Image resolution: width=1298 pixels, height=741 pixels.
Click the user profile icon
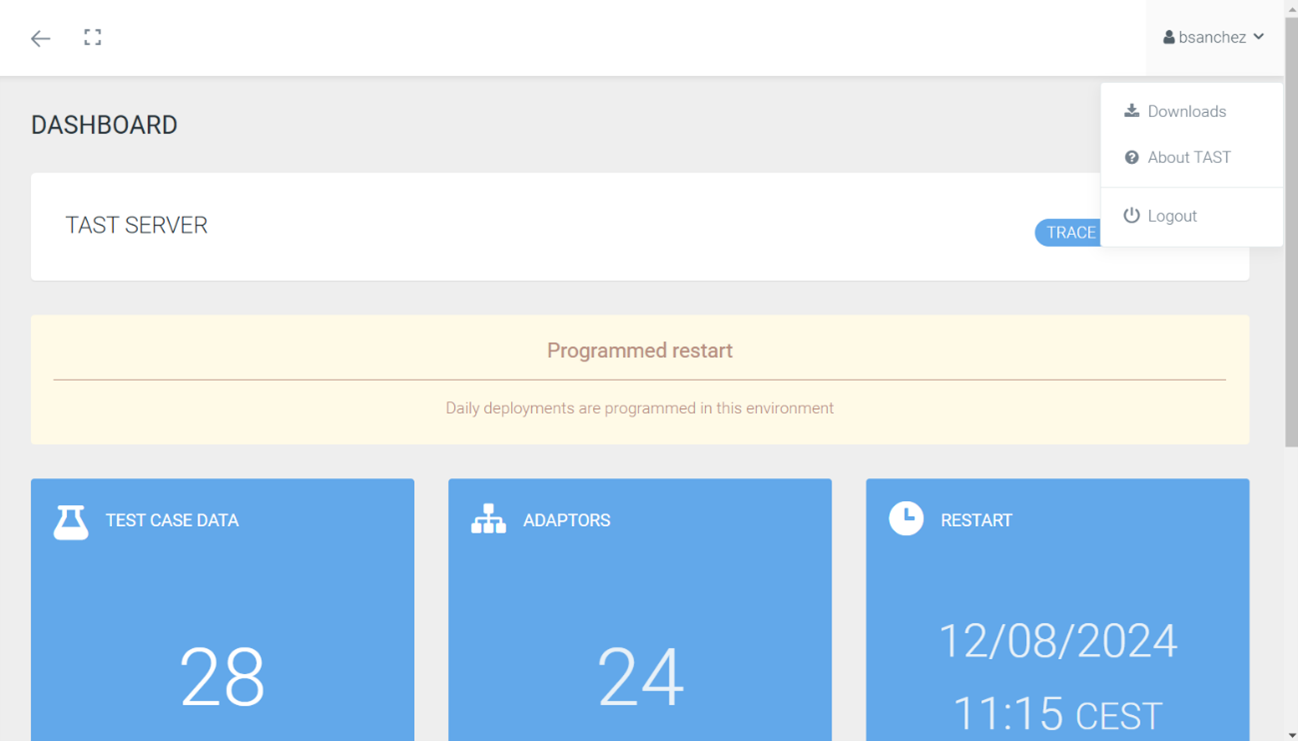click(1168, 38)
